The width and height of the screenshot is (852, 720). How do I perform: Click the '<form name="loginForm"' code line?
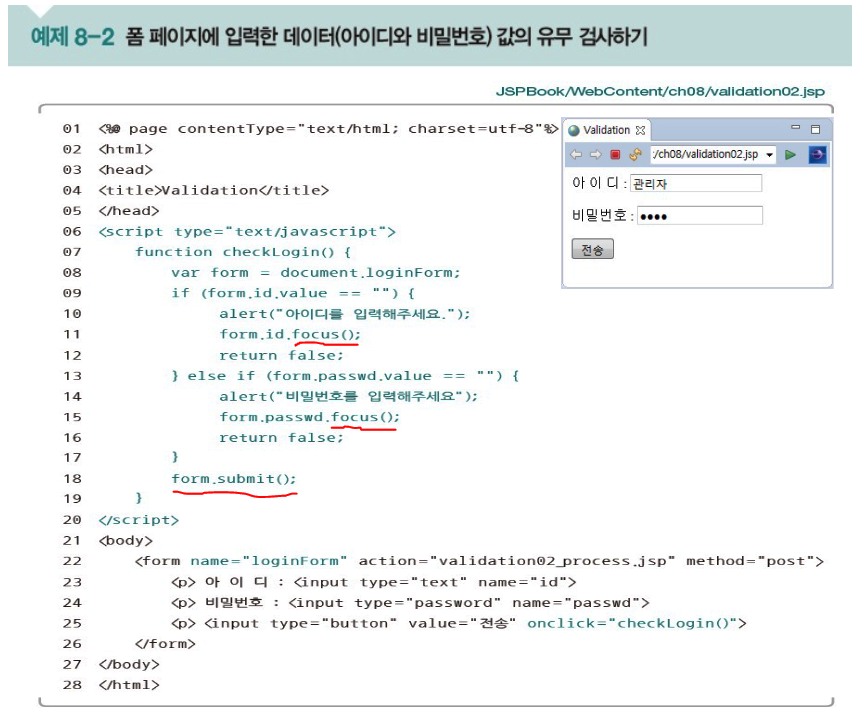pos(479,561)
